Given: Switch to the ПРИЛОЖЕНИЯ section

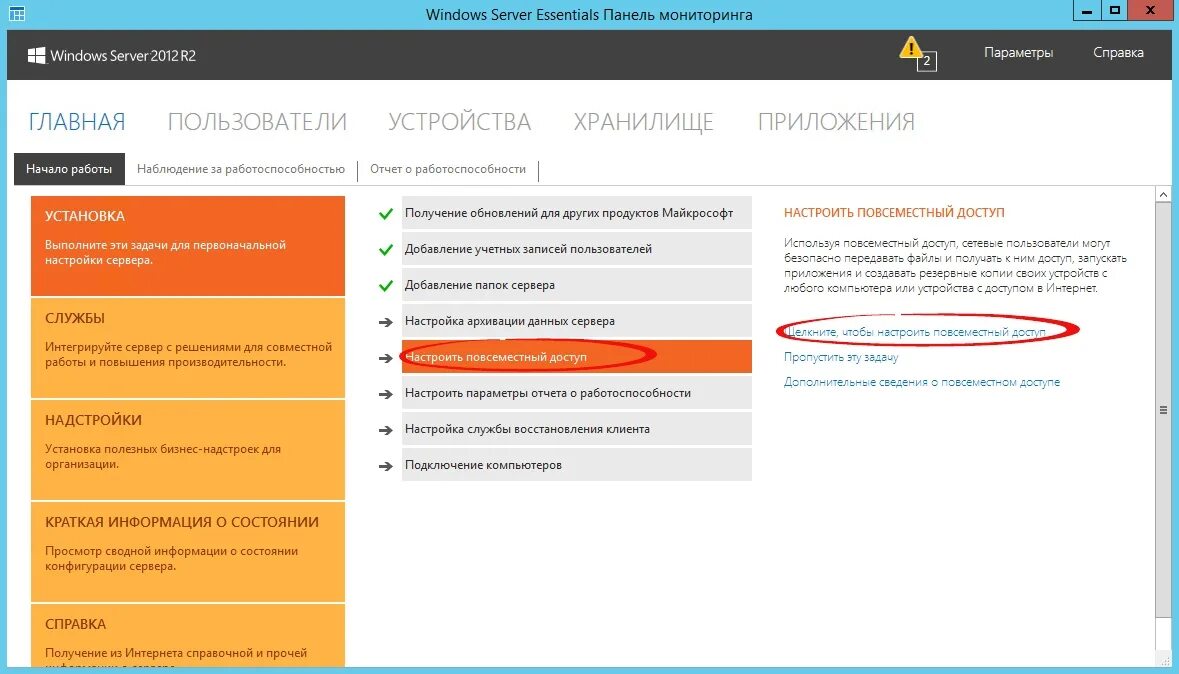Looking at the screenshot, I should (836, 122).
